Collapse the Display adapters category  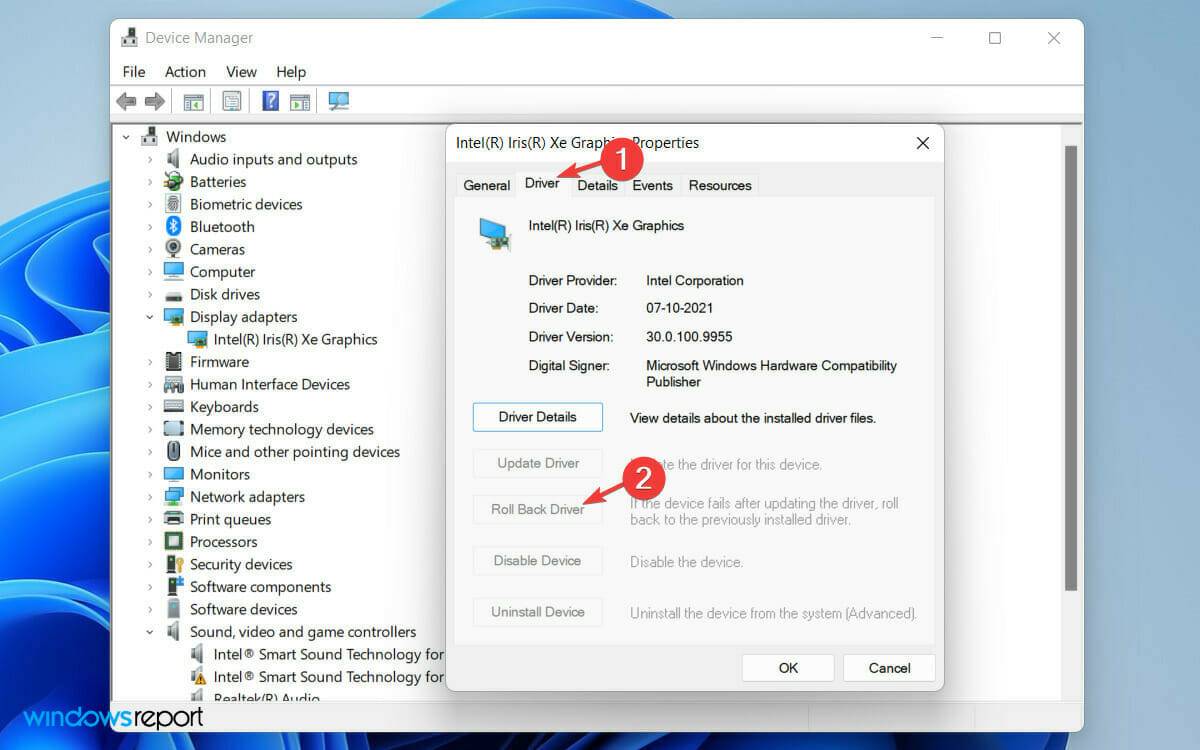click(150, 317)
